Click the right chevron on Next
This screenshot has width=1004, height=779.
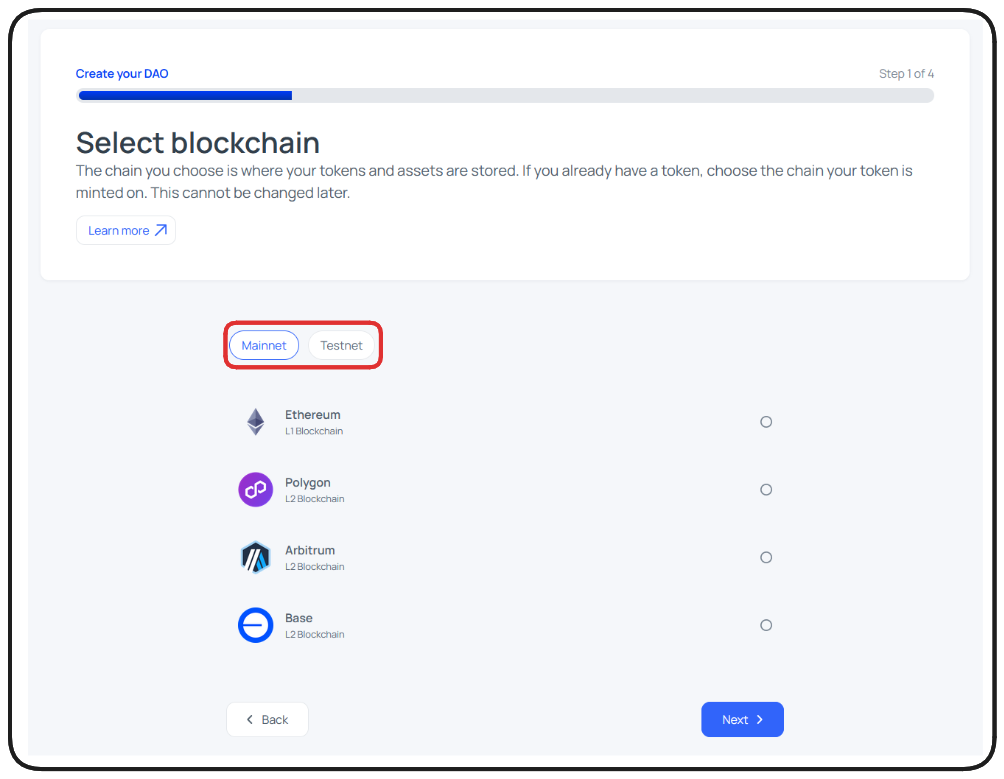760,720
